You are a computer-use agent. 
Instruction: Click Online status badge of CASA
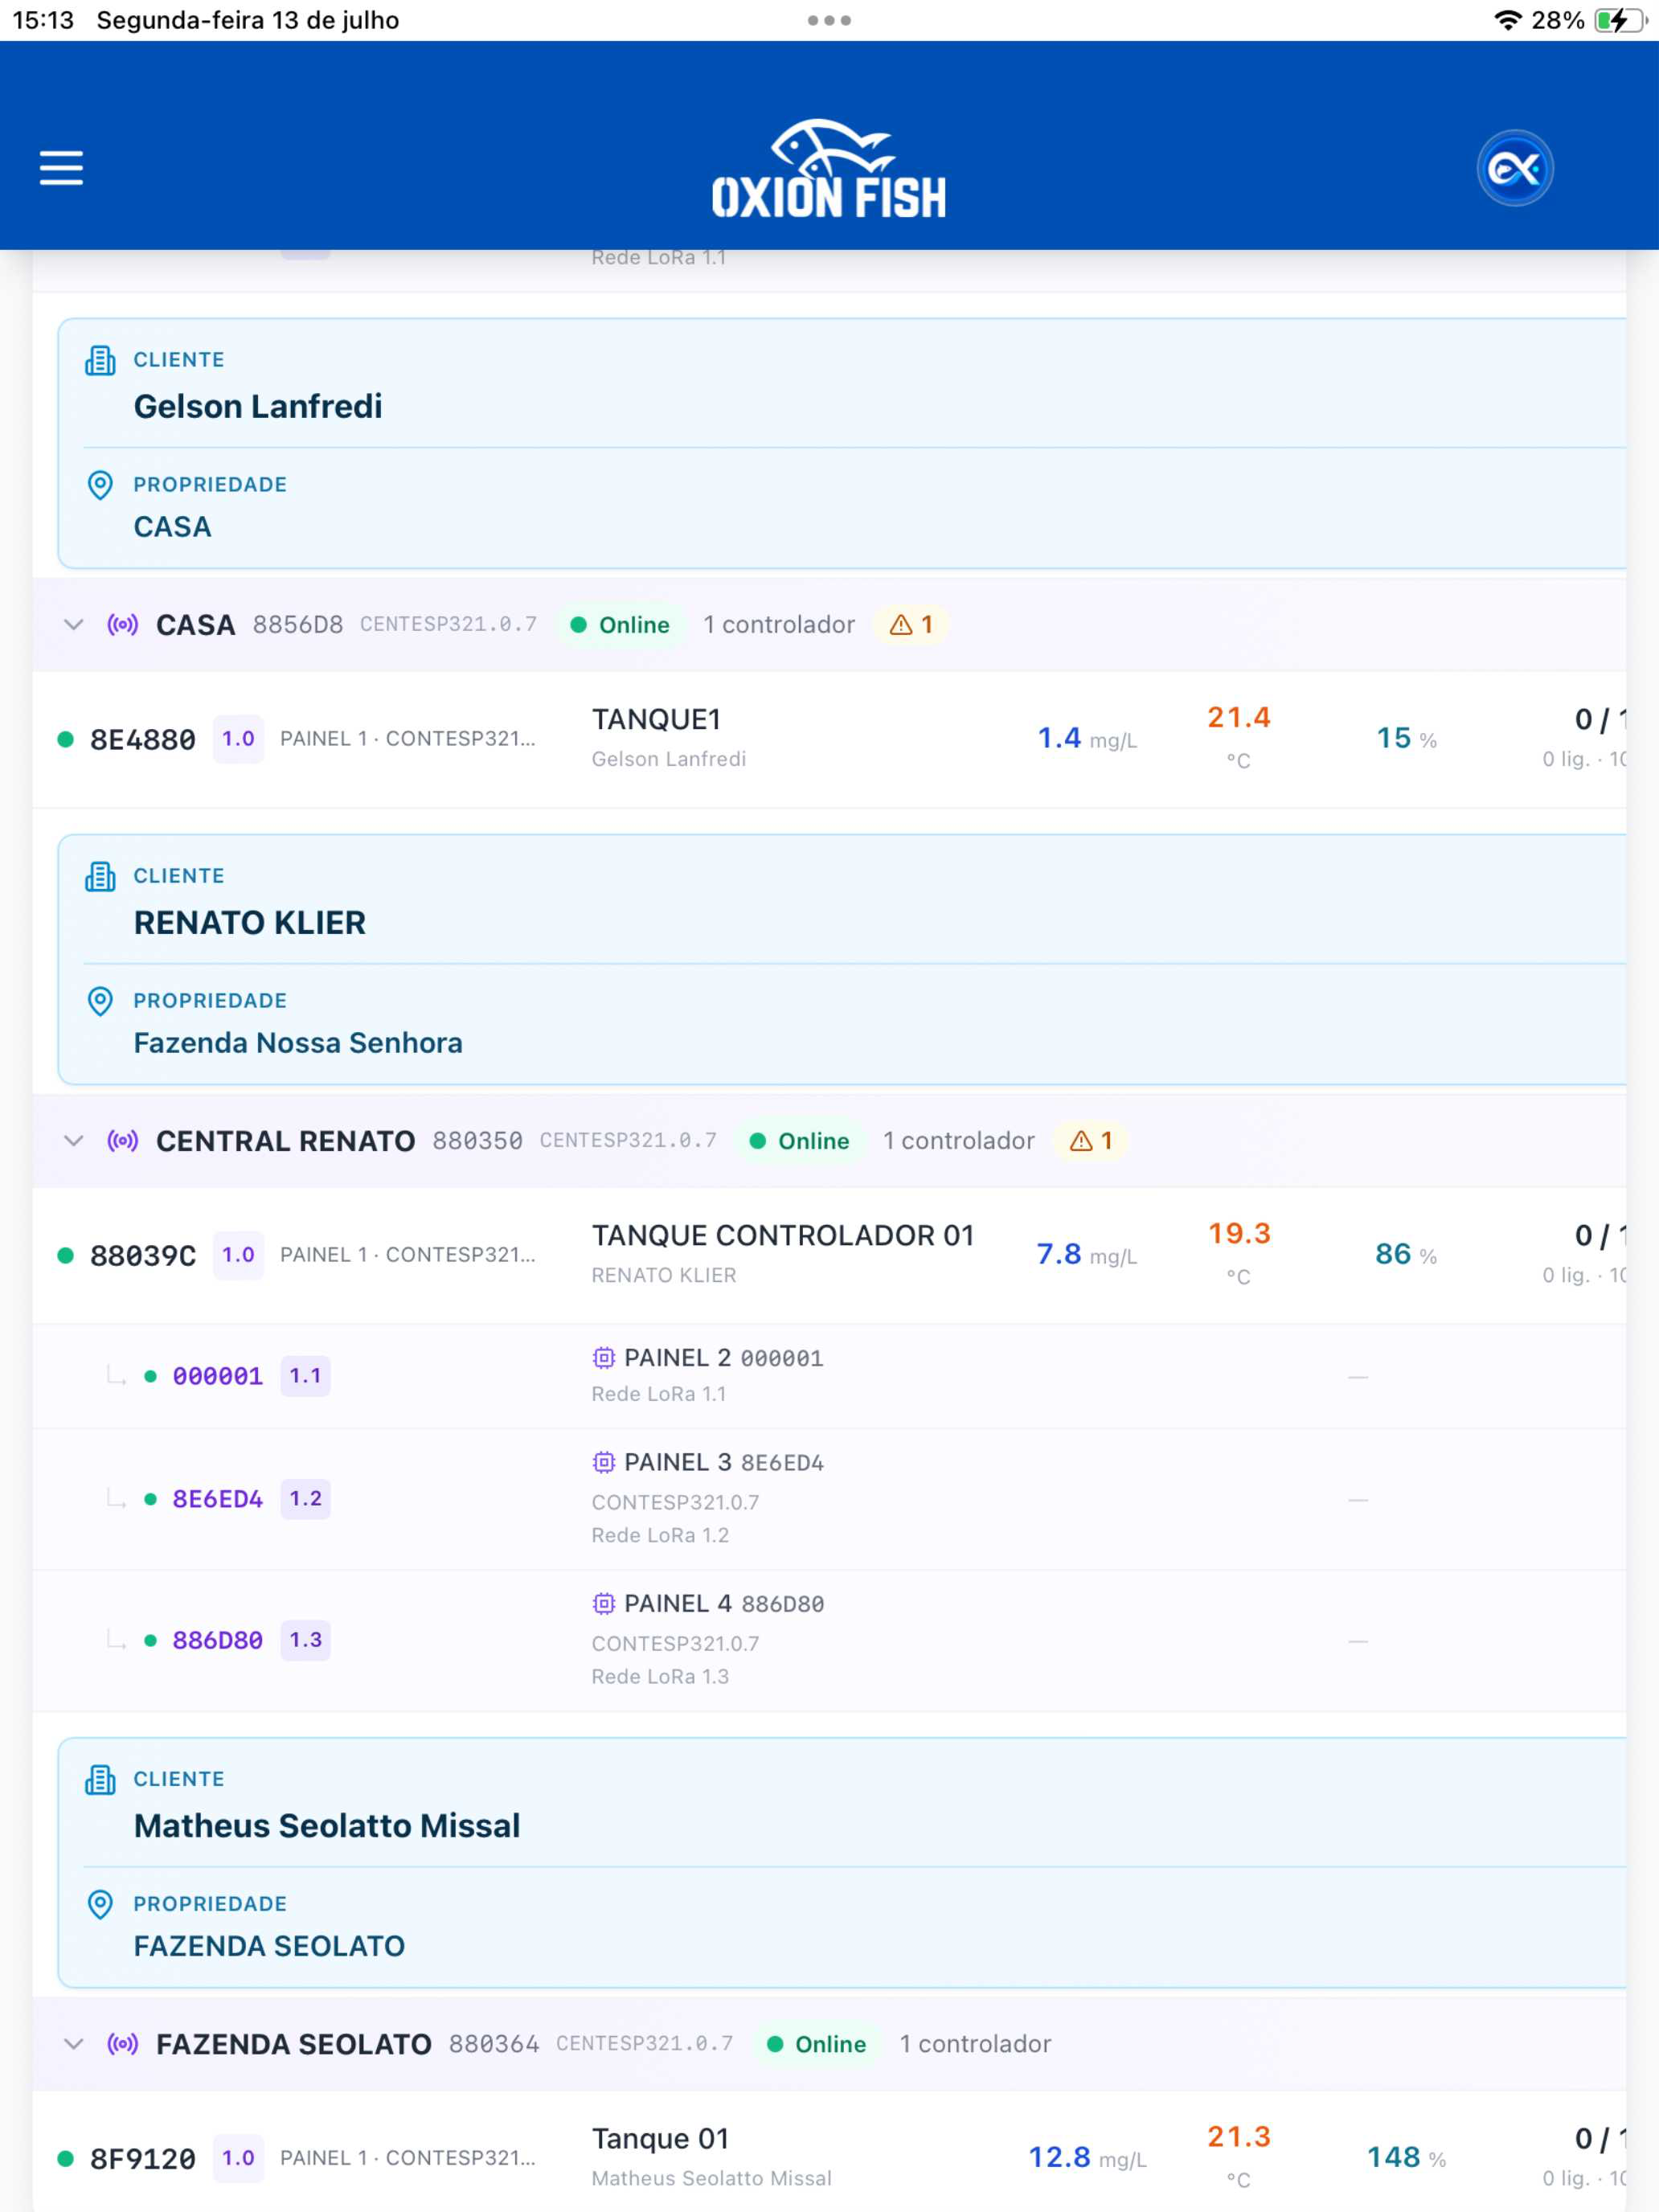(620, 625)
